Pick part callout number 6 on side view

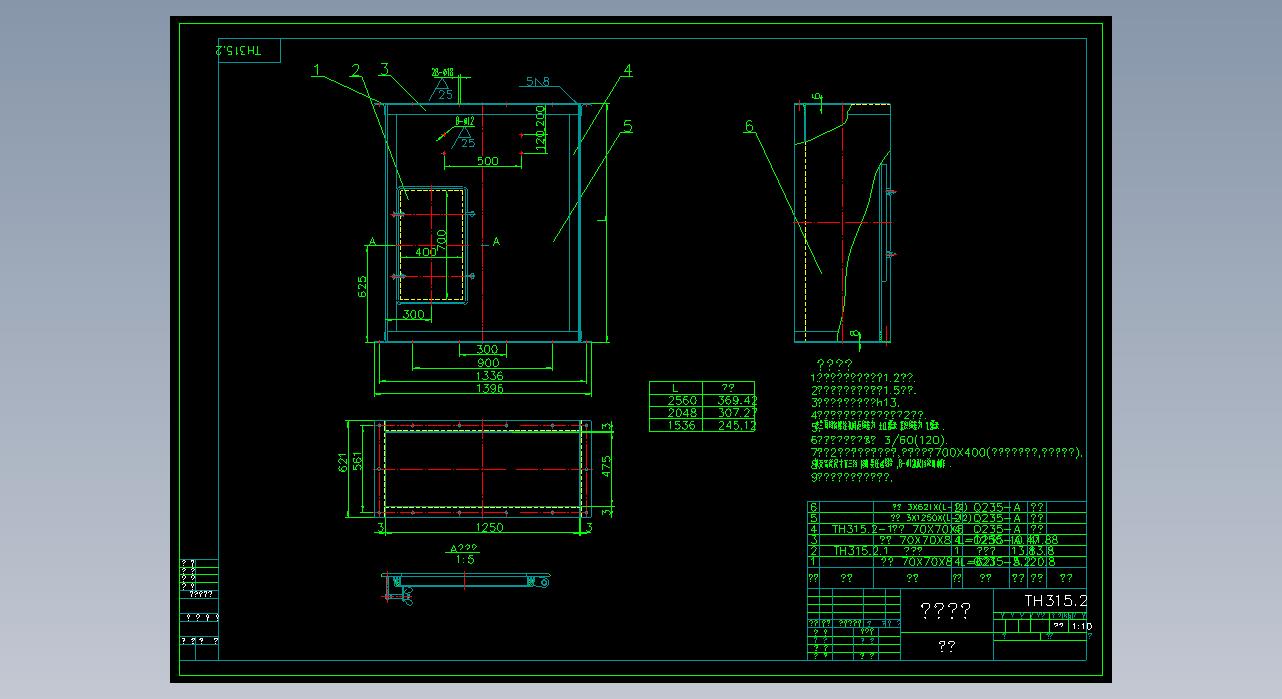pyautogui.click(x=749, y=126)
